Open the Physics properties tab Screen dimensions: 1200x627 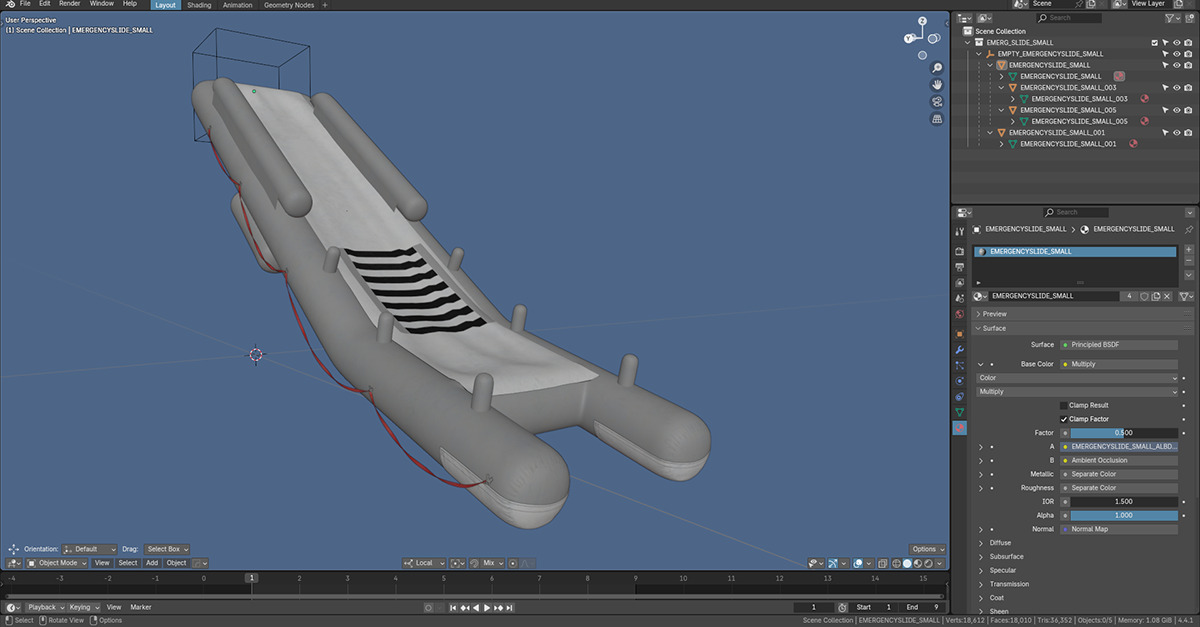pos(959,380)
